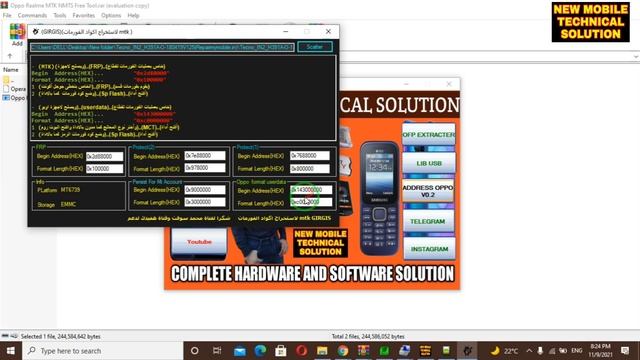Sort by the Name column header
640x360 pixels.
(x=11, y=70)
